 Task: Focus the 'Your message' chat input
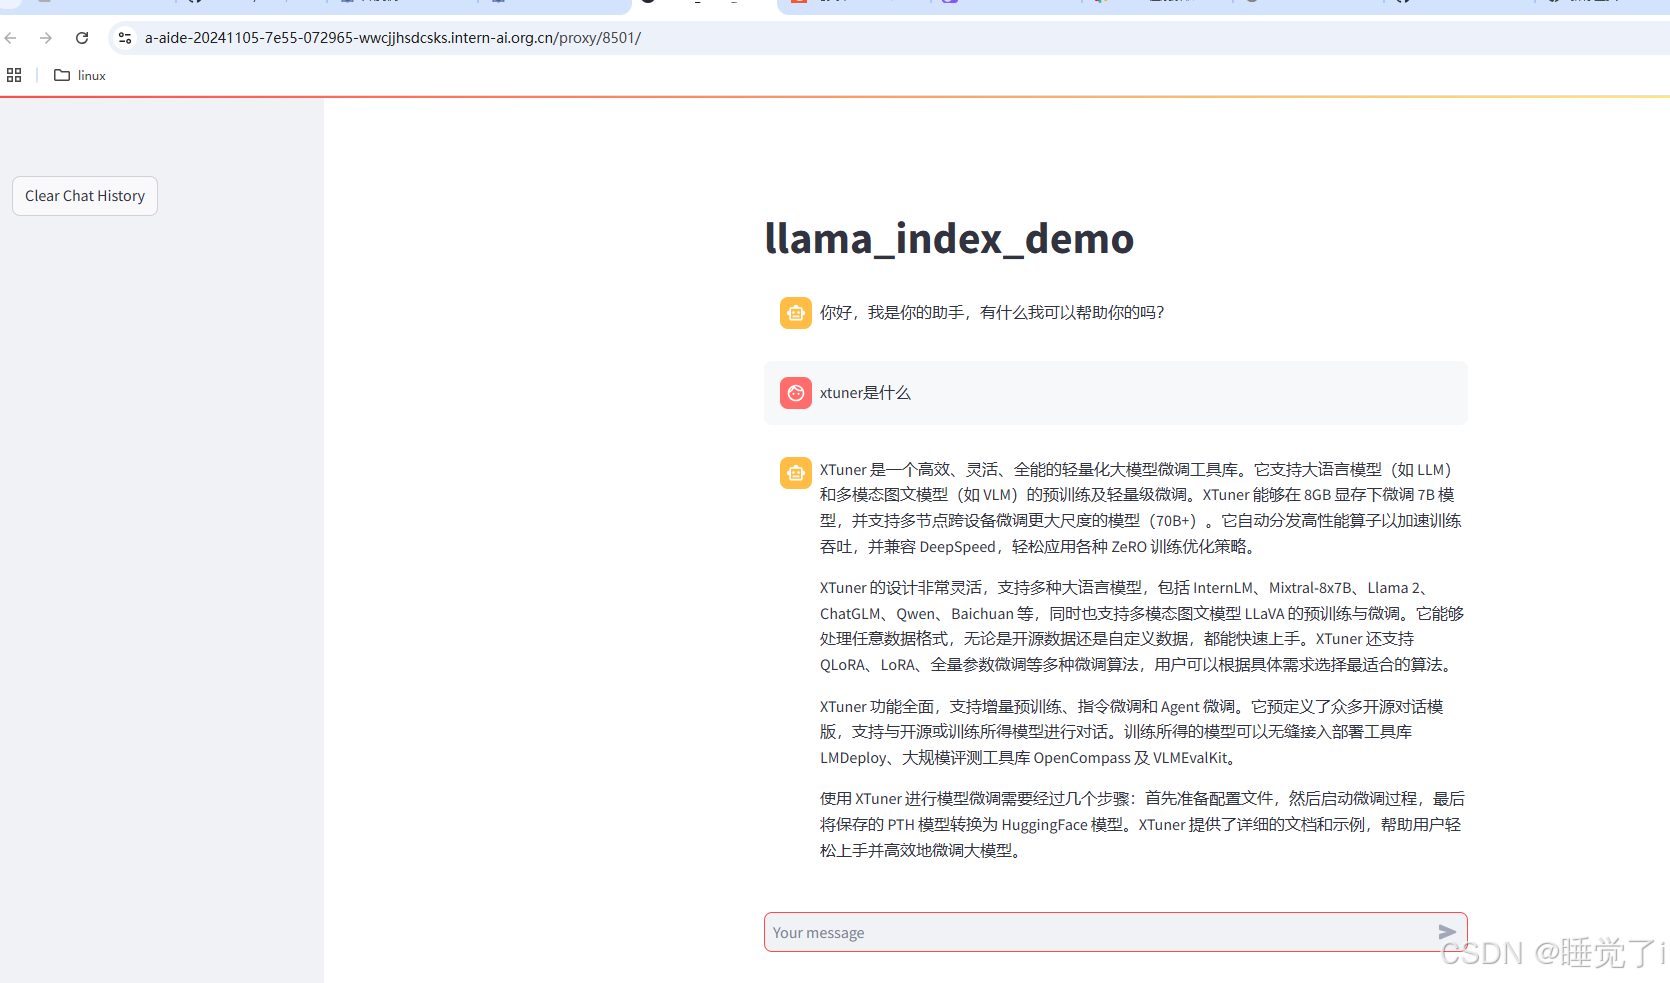[1100, 932]
